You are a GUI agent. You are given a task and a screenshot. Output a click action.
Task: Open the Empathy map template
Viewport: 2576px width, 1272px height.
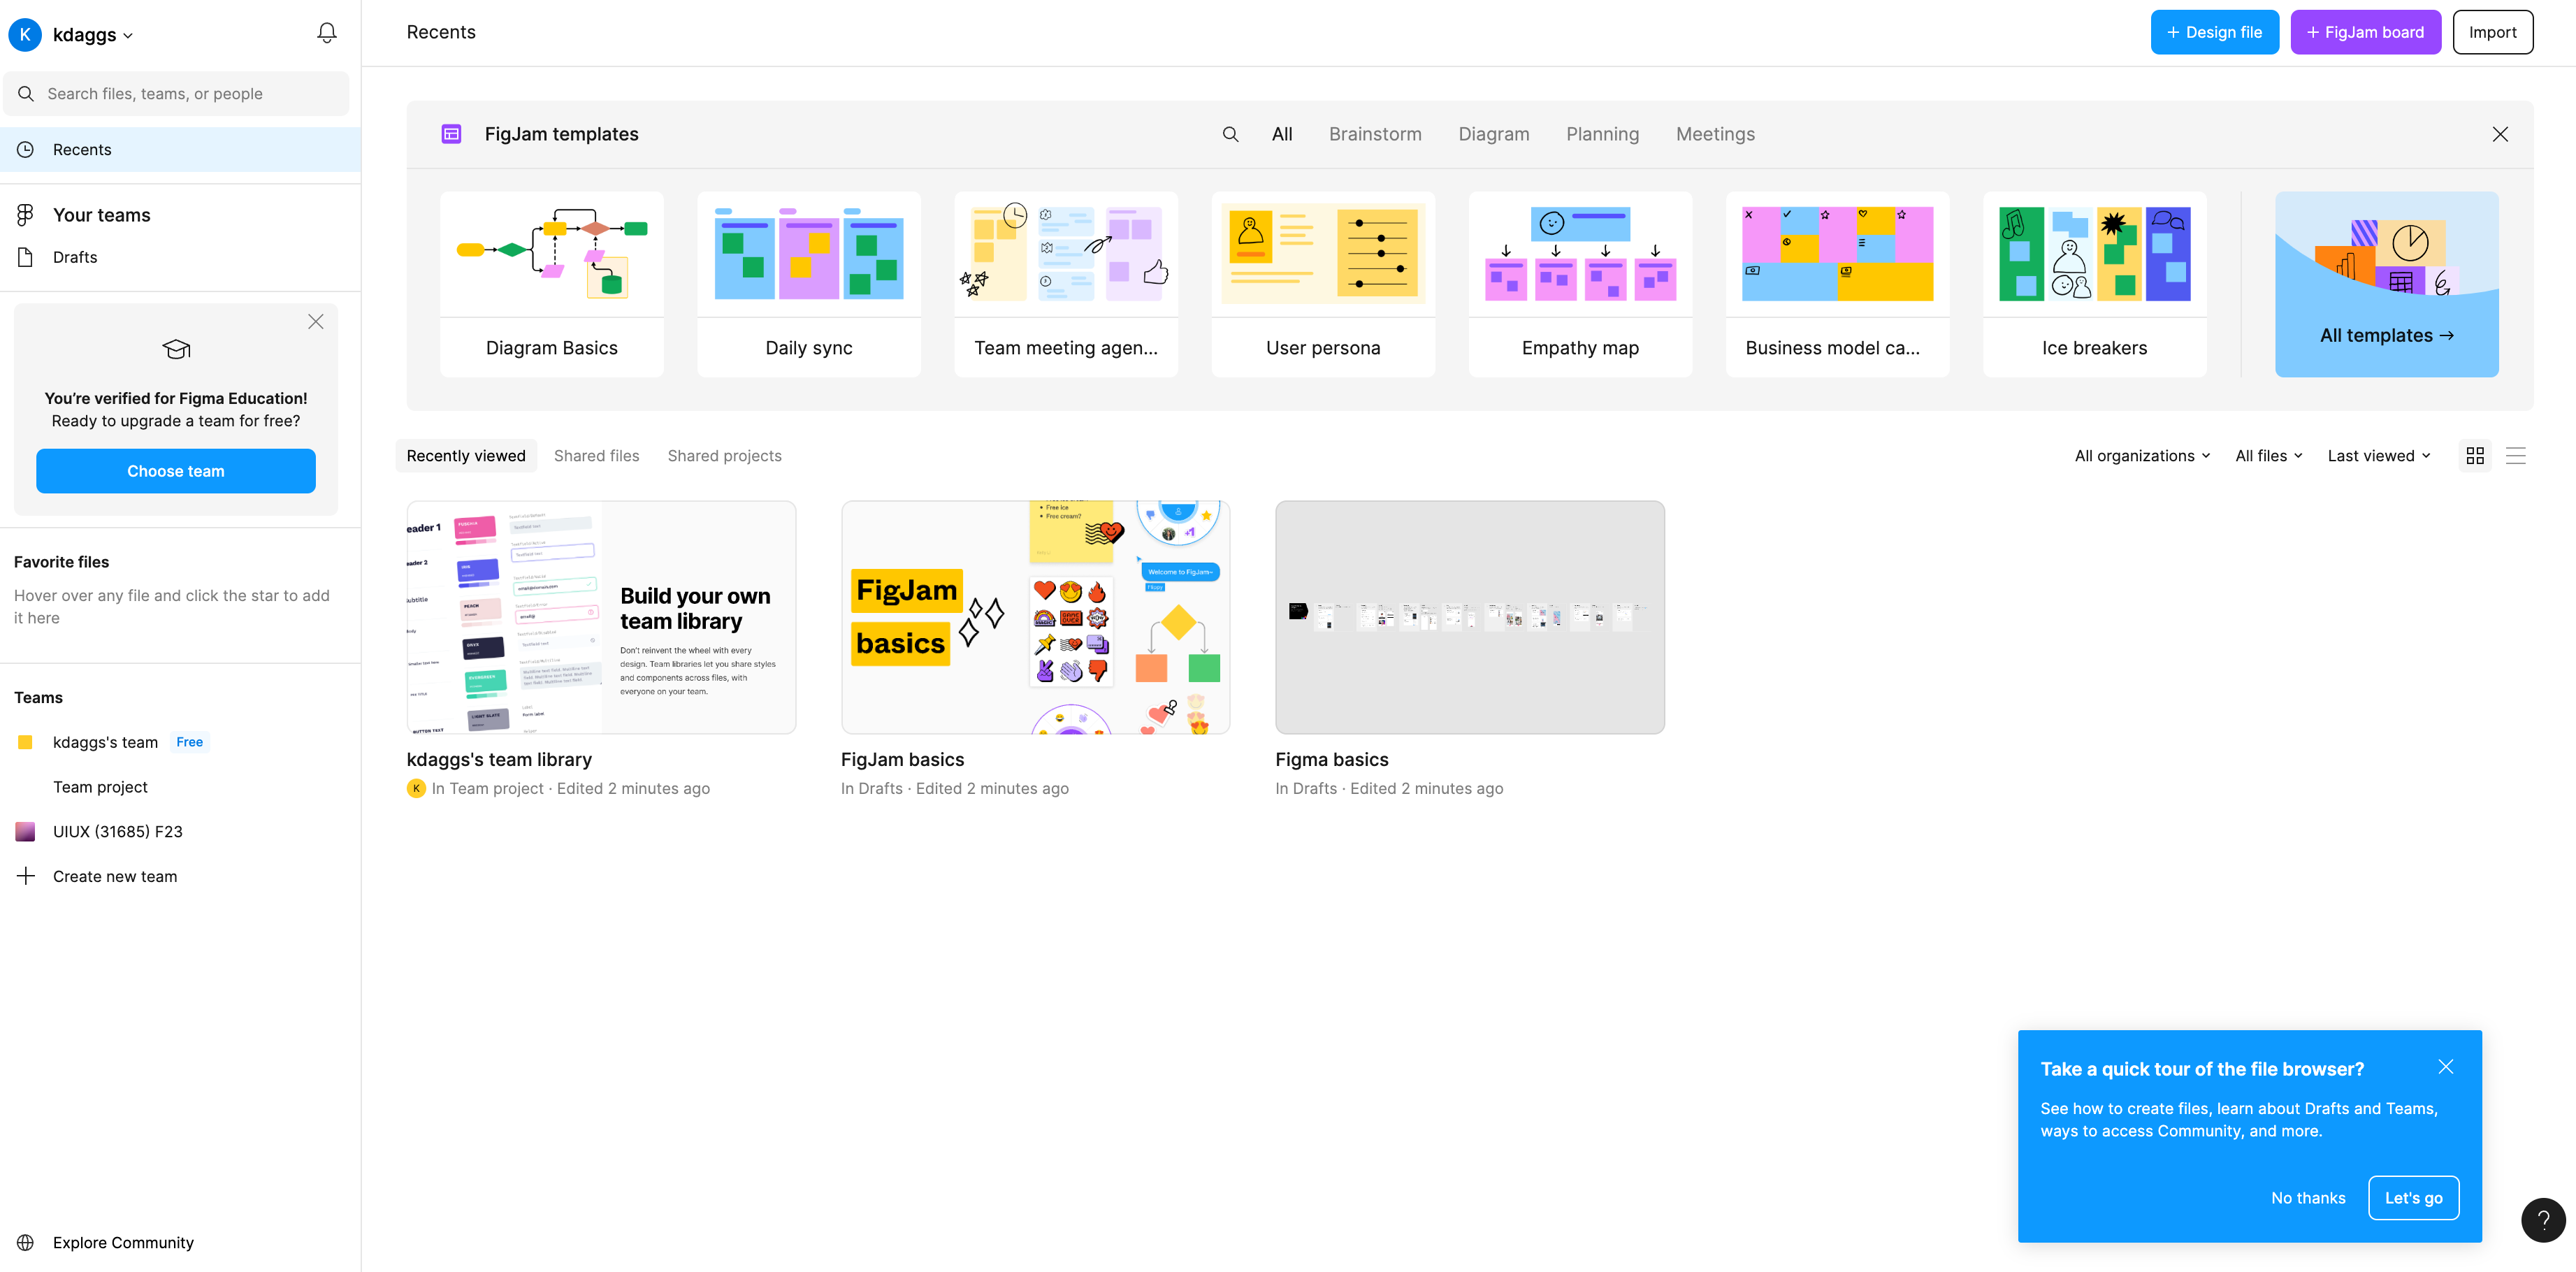tap(1581, 284)
